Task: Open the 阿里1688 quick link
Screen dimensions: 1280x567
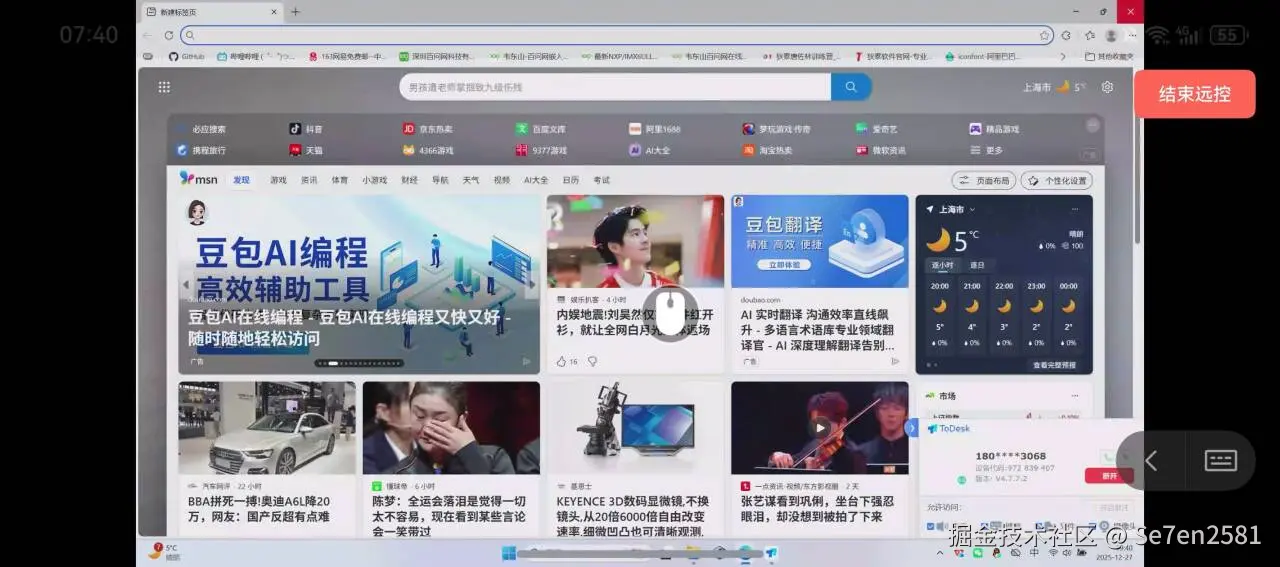Action: click(x=655, y=129)
